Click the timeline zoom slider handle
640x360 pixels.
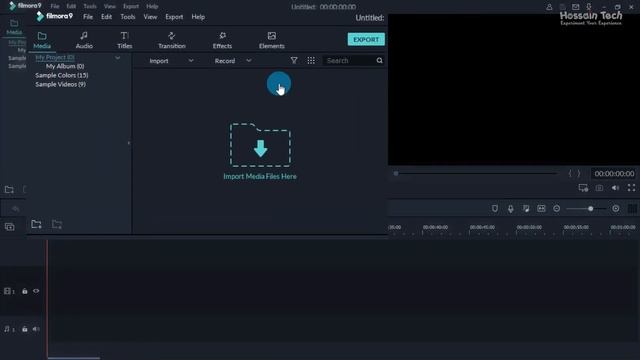[591, 209]
